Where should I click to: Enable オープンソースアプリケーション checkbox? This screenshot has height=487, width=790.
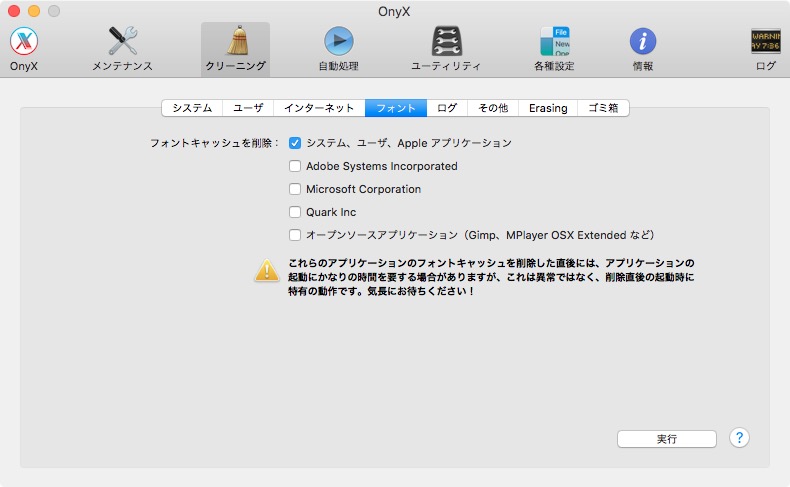coord(295,235)
